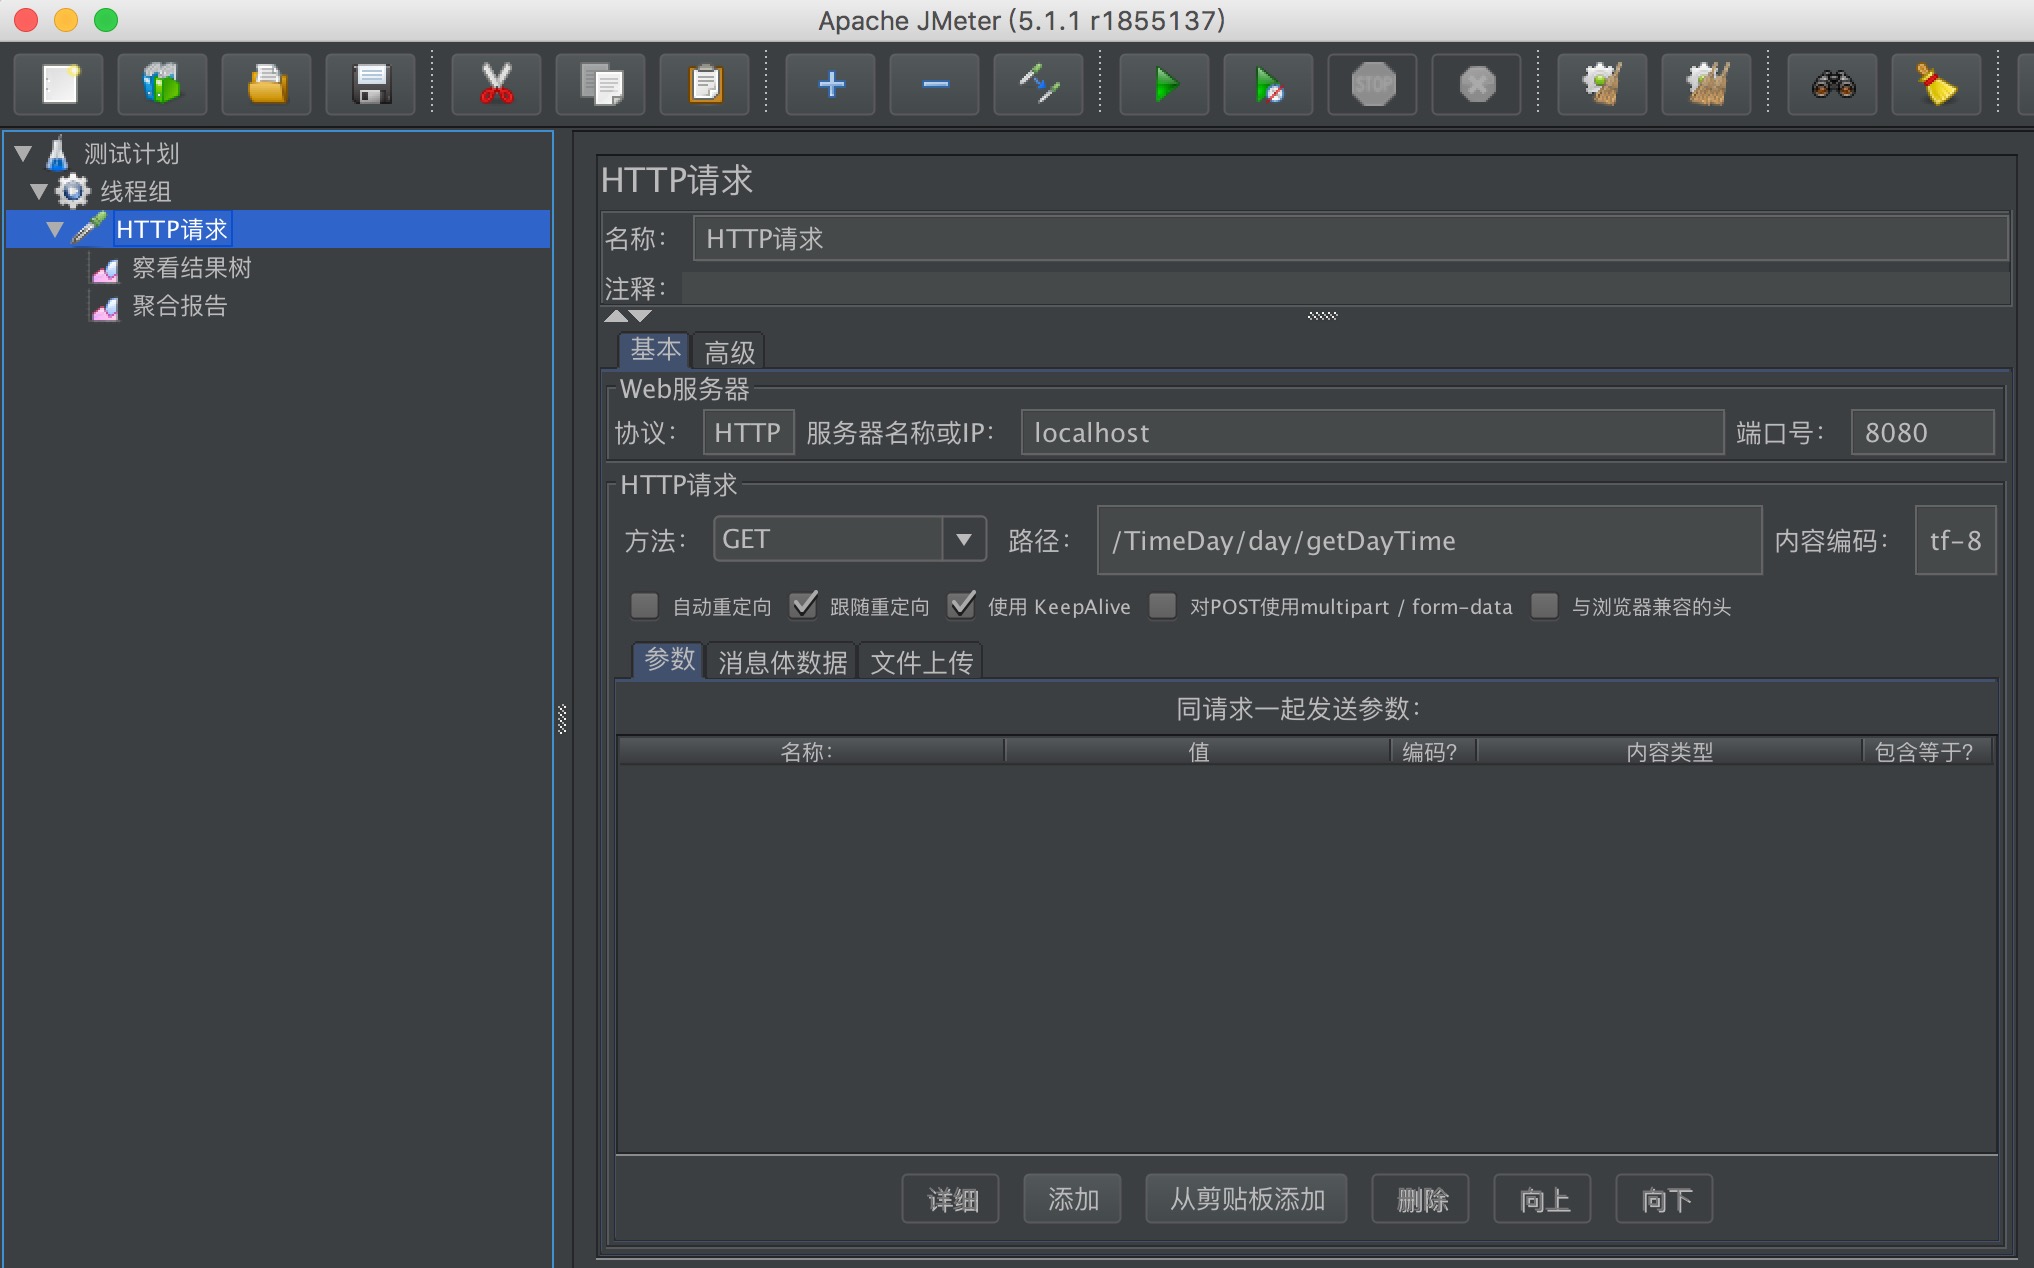Paste from clipboard icon
Screen dimensions: 2034x1268
[705, 84]
